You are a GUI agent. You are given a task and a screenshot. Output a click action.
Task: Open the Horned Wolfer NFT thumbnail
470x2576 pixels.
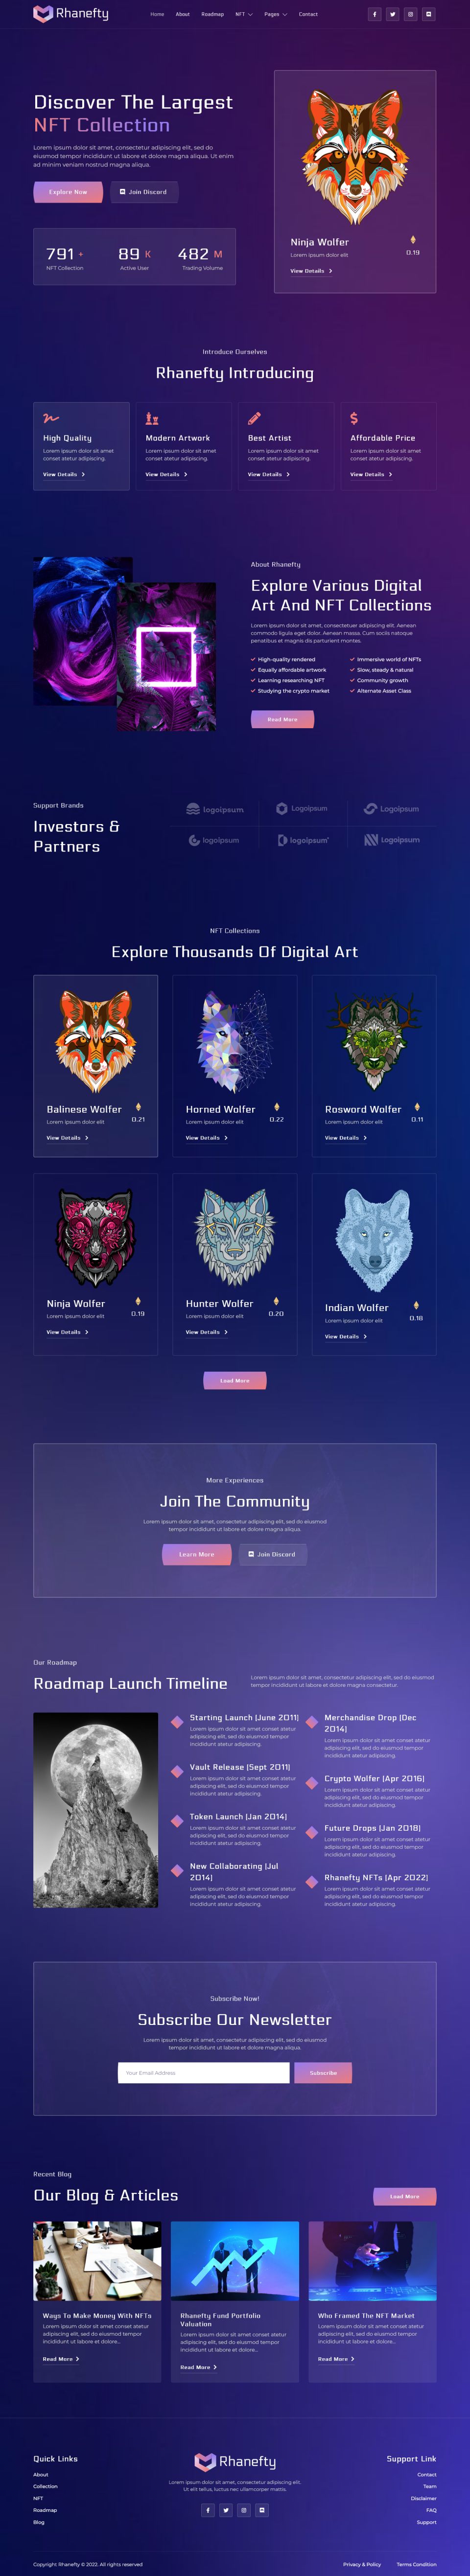coord(234,1041)
